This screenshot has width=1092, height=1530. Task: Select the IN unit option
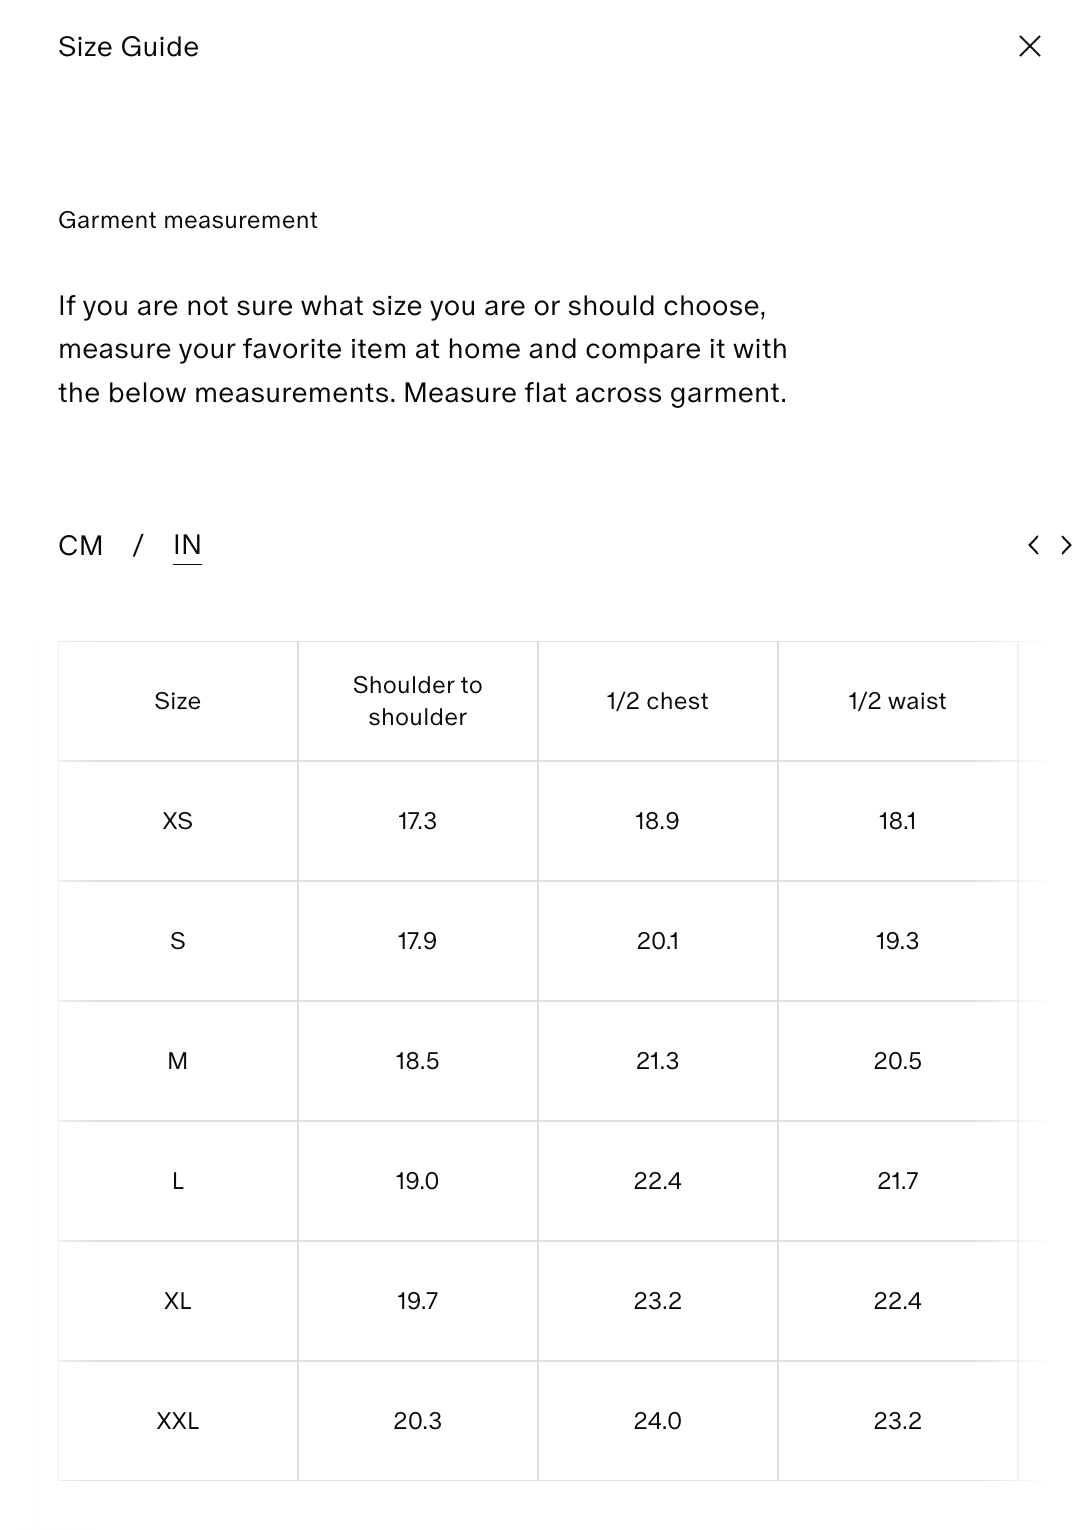(187, 545)
